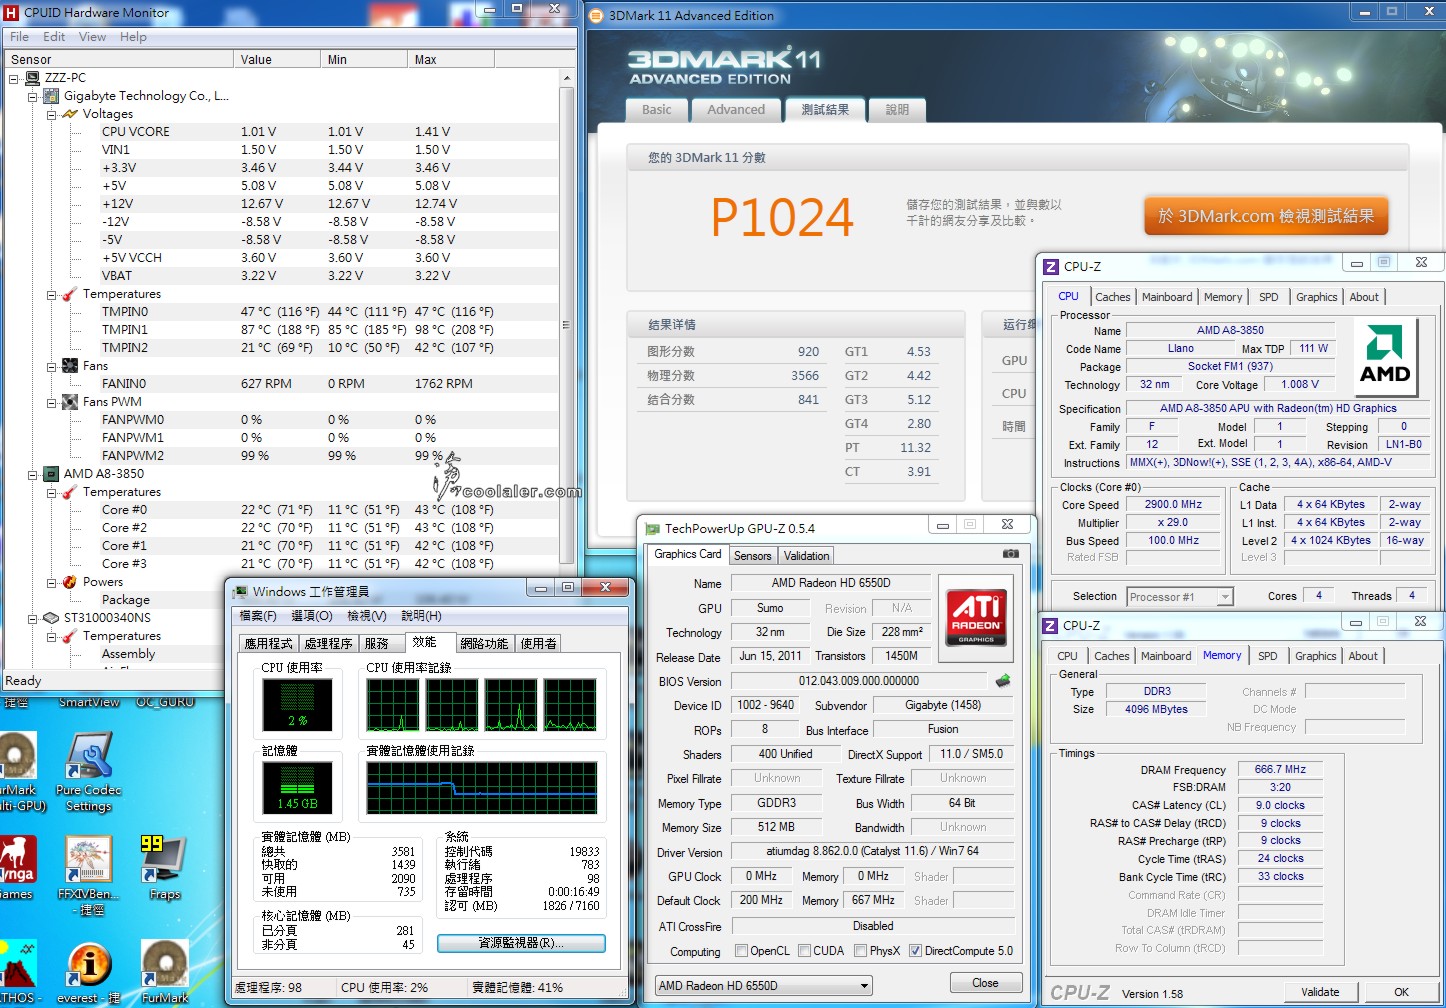
Task: Open the Advanced tab in 3DMark 11
Action: click(736, 110)
